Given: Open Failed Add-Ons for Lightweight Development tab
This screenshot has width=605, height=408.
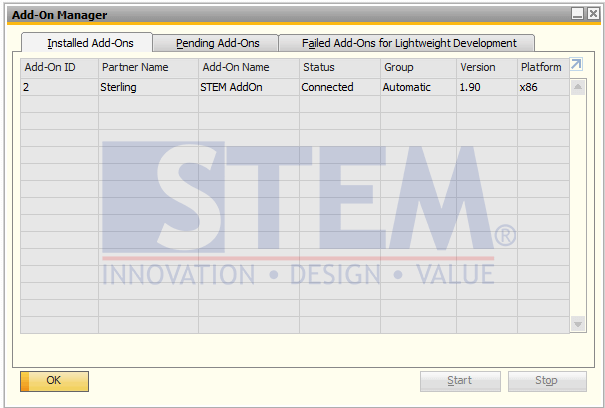Looking at the screenshot, I should click(x=407, y=43).
